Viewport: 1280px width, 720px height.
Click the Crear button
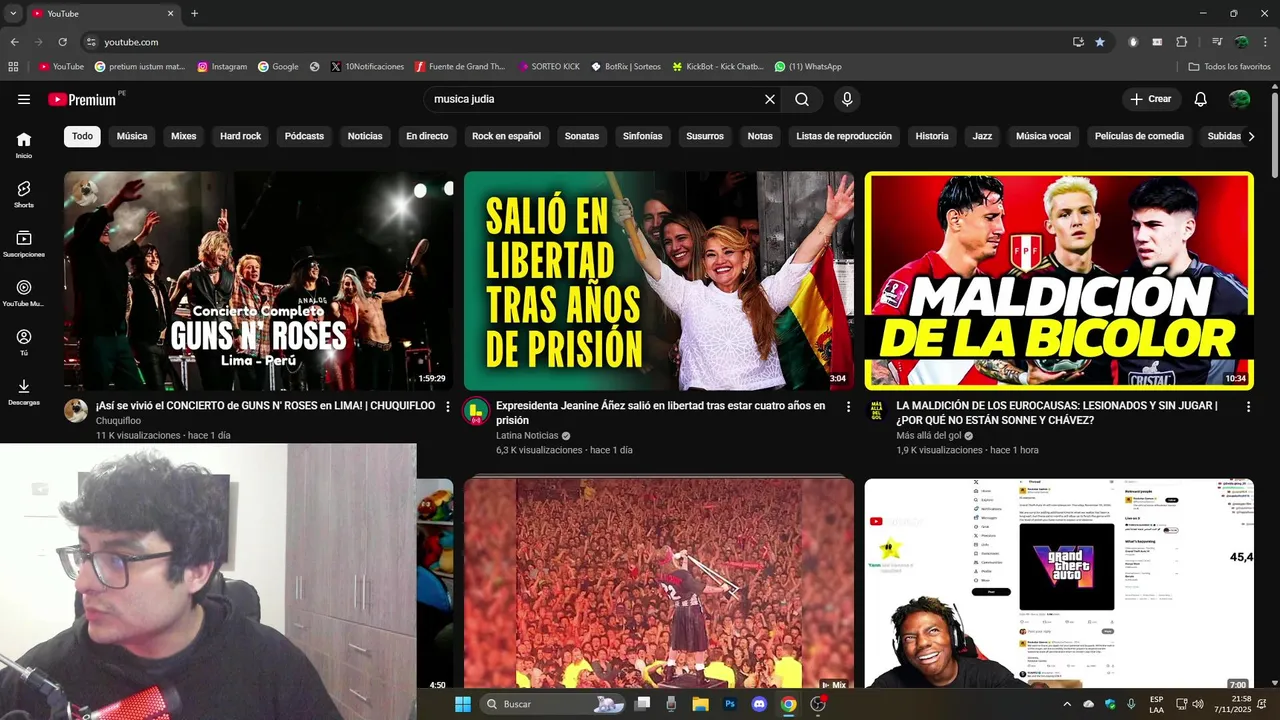(1151, 99)
